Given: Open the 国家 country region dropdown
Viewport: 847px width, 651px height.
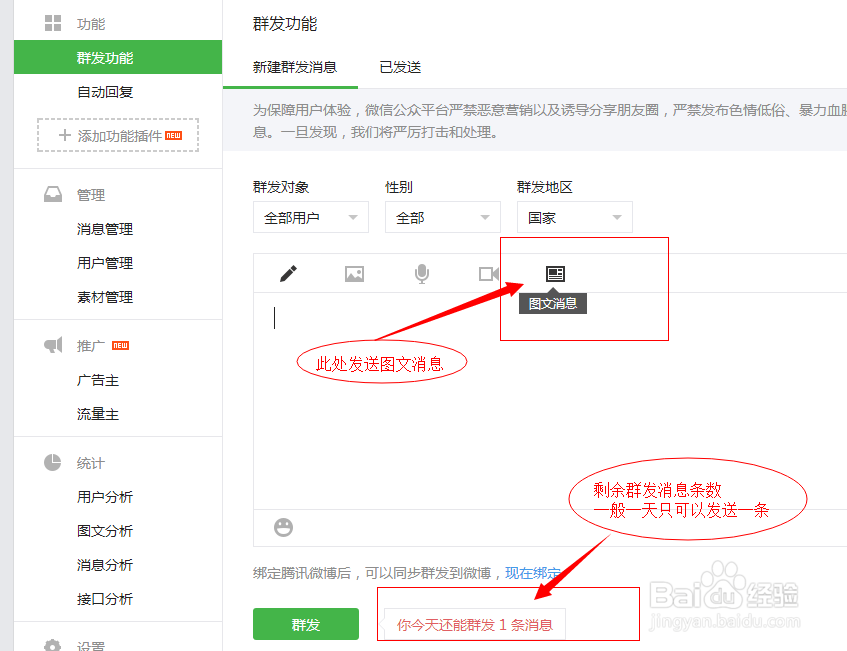Looking at the screenshot, I should pos(574,216).
